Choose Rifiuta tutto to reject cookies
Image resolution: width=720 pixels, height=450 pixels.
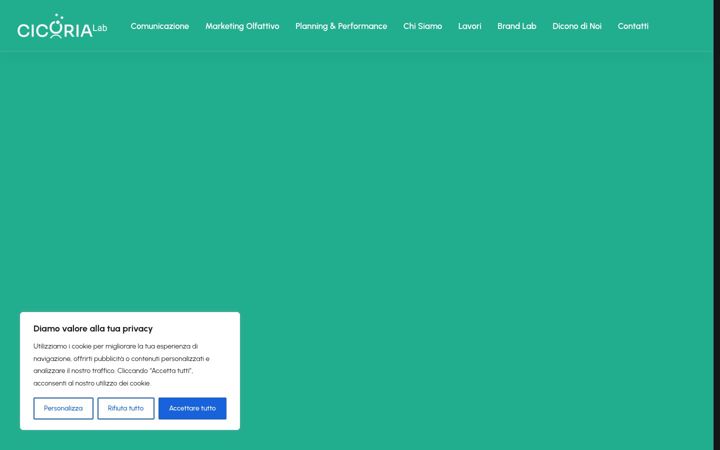coord(126,408)
